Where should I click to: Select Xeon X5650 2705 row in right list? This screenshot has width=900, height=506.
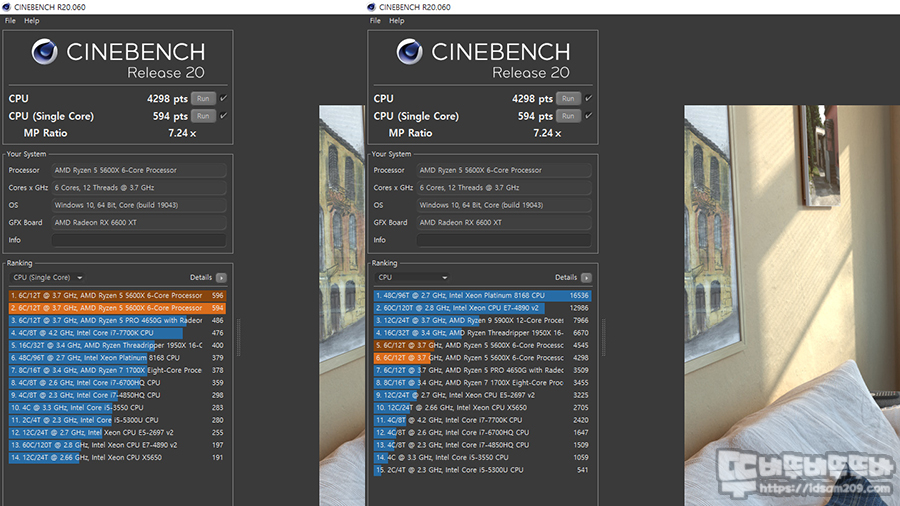coord(482,408)
